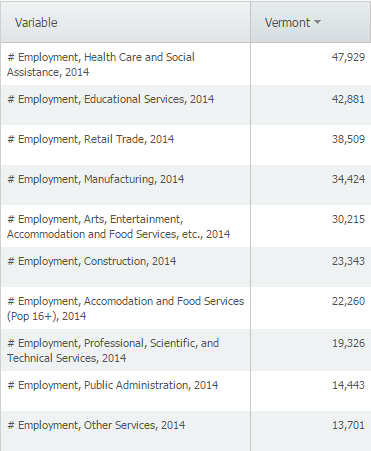Select the Variable column header

pos(125,22)
